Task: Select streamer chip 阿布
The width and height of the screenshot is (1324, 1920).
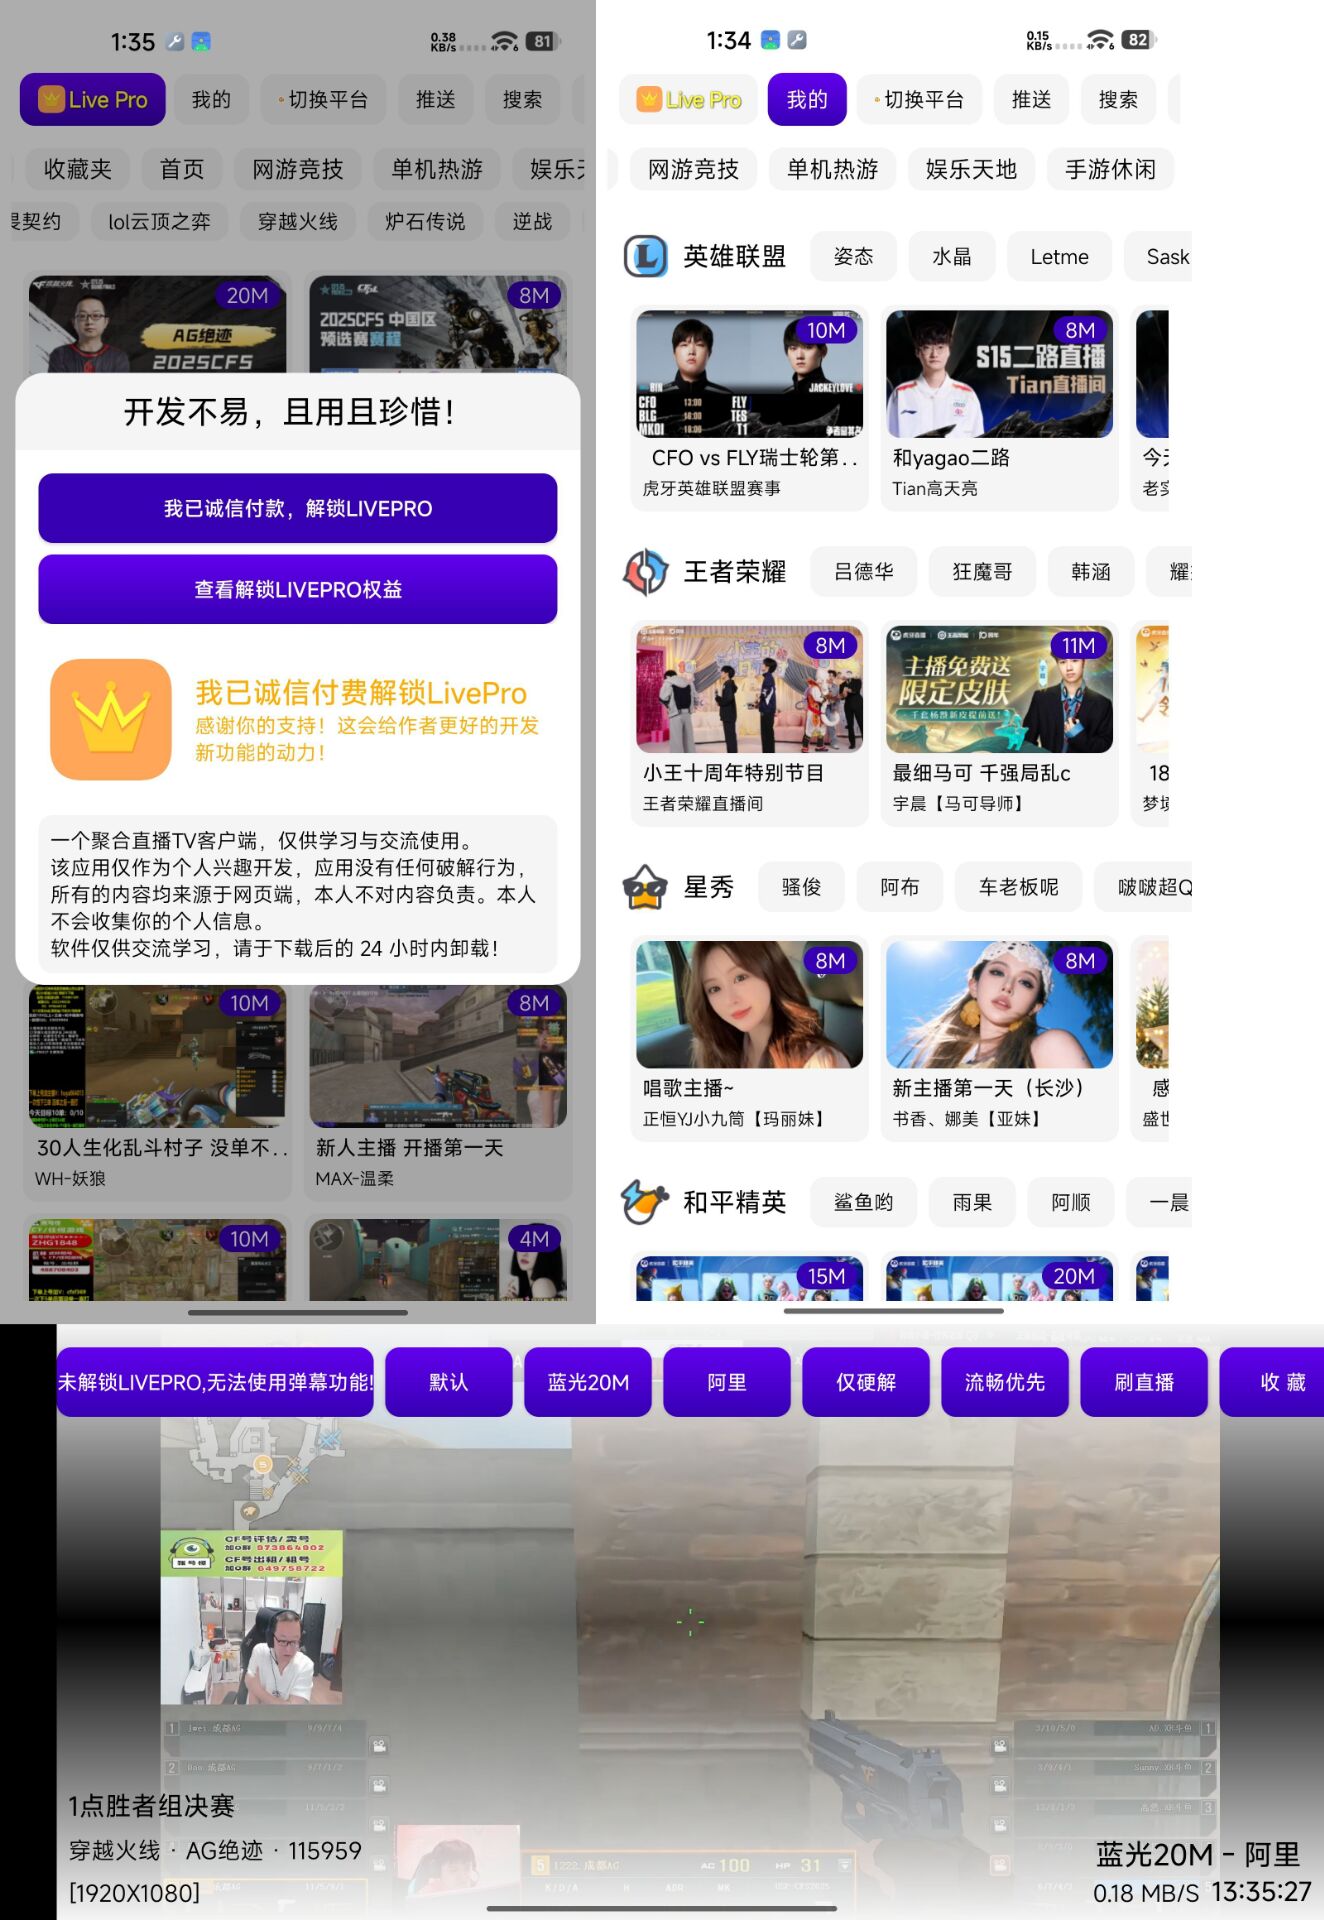Action: click(x=900, y=887)
